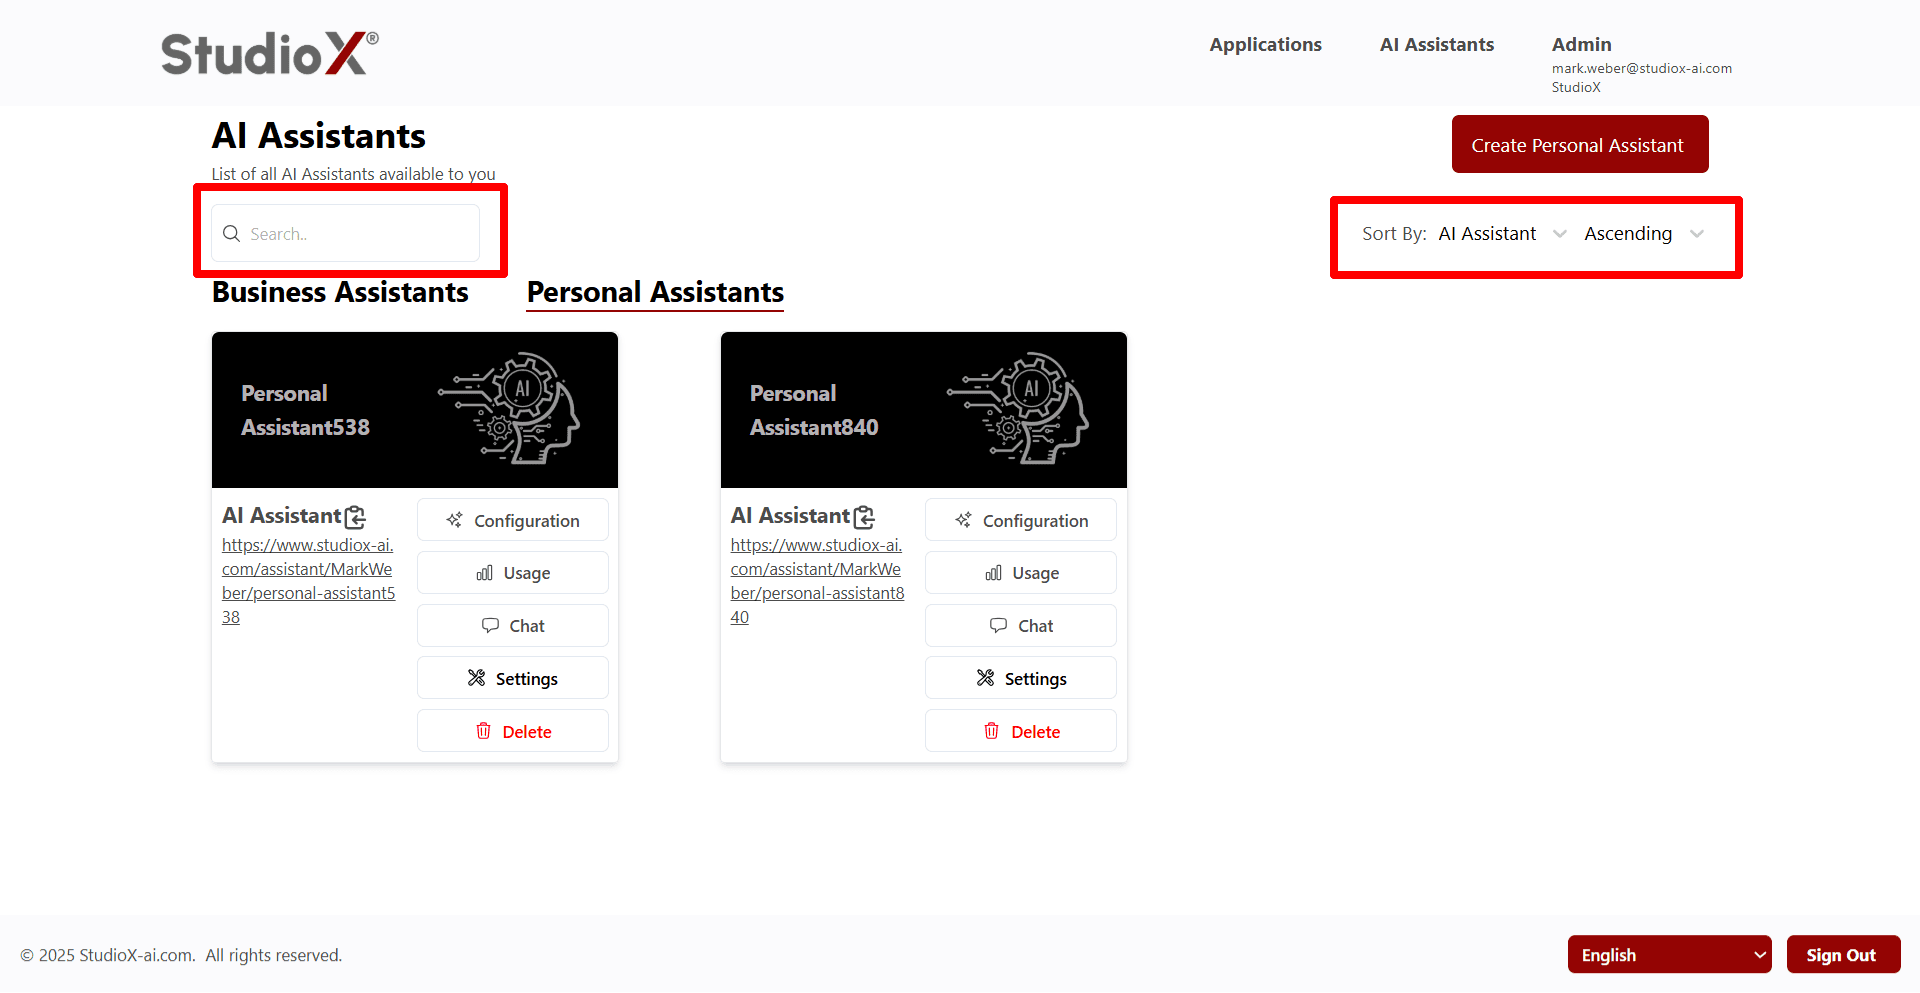1920x993 pixels.
Task: View Usage stats for Personal Assistant538
Action: (x=512, y=572)
